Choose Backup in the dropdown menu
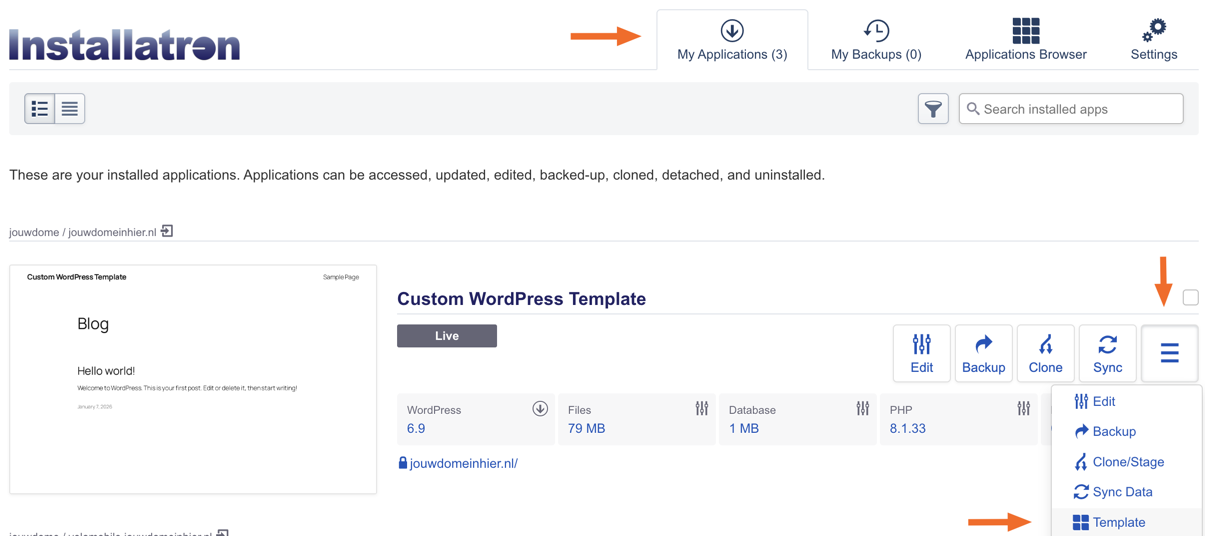Screen dimensions: 1205x536 click(1126, 432)
